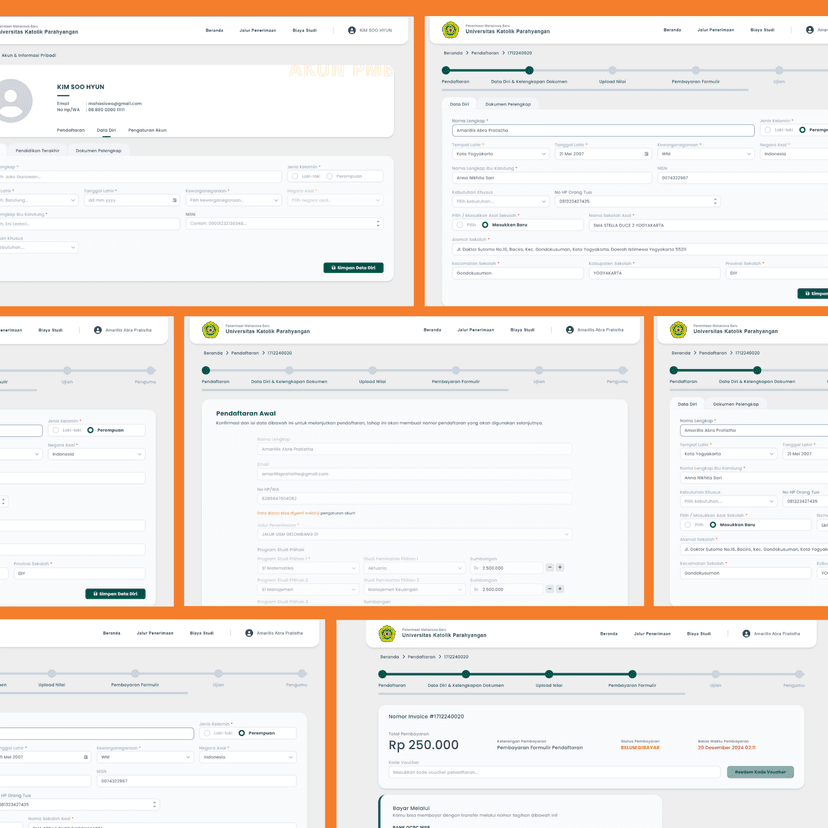Click Simpan Data Diri on the middle-left screen

pyautogui.click(x=115, y=594)
